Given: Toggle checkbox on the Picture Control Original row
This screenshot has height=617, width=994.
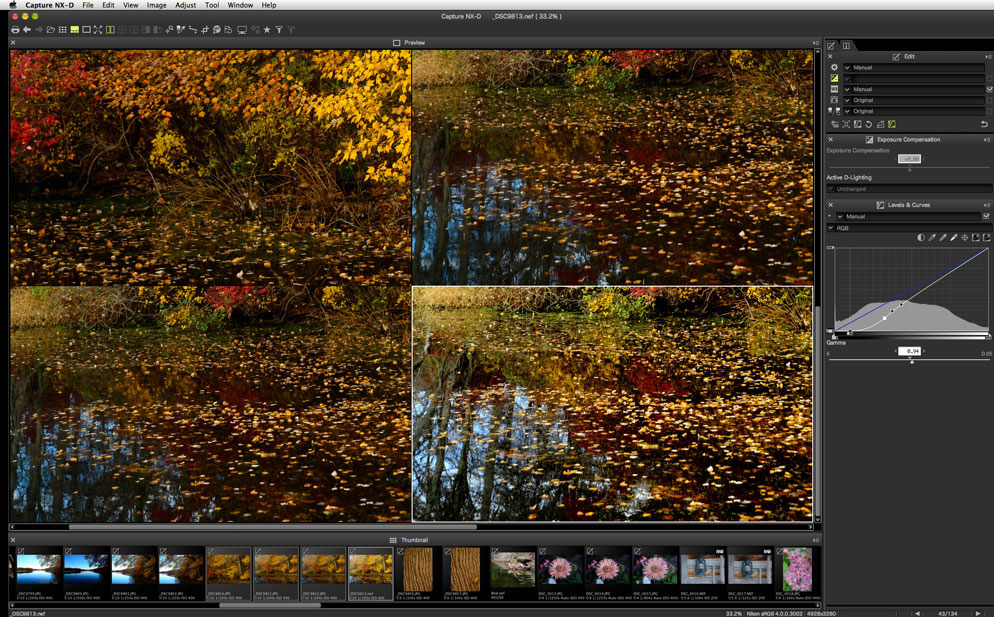Looking at the screenshot, I should coord(990,100).
